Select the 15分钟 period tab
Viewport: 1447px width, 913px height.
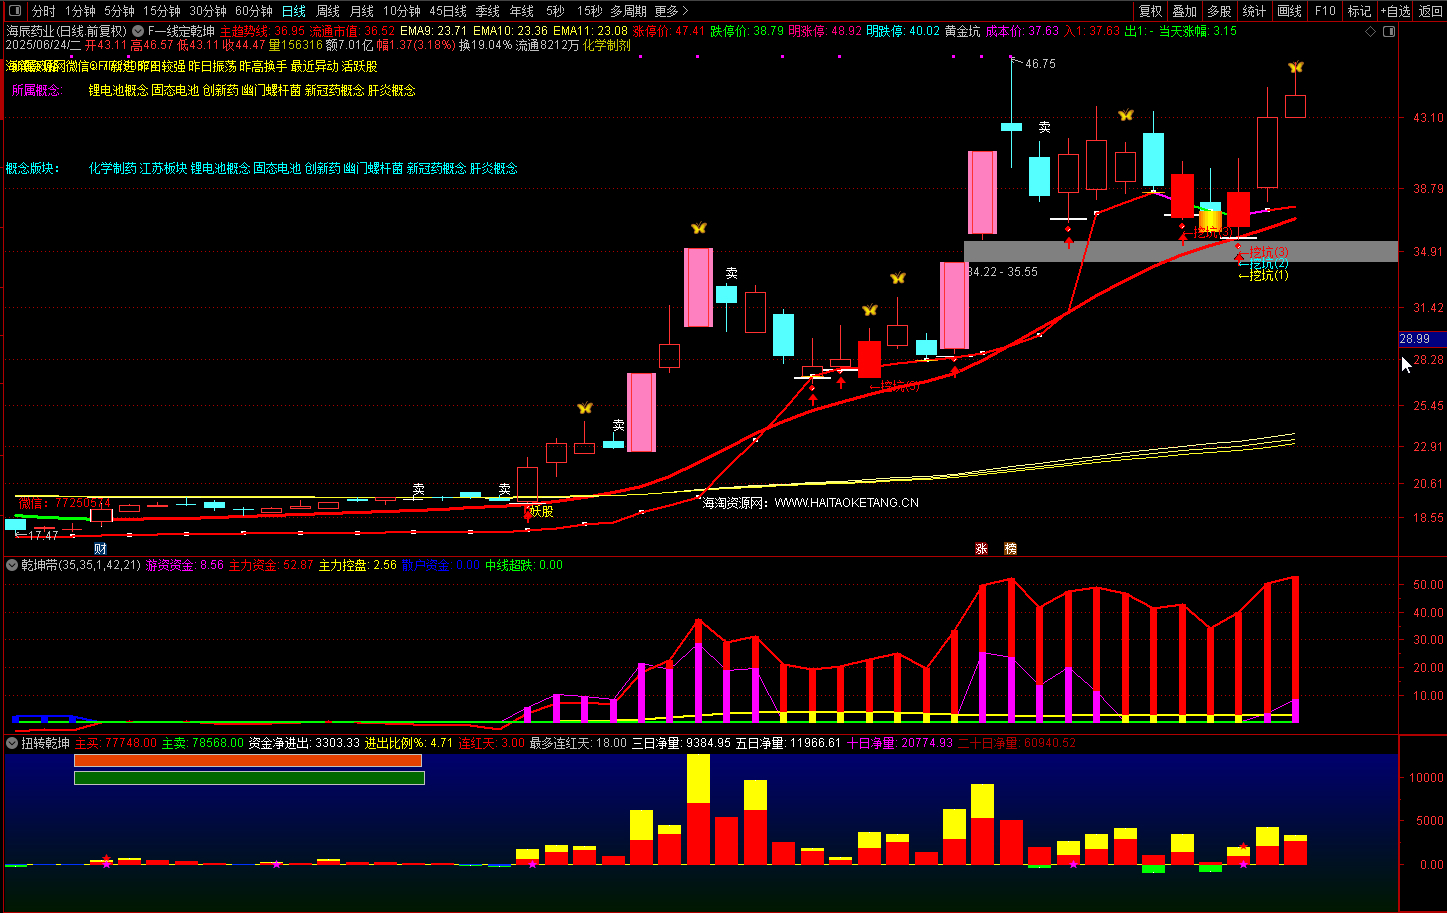[161, 11]
